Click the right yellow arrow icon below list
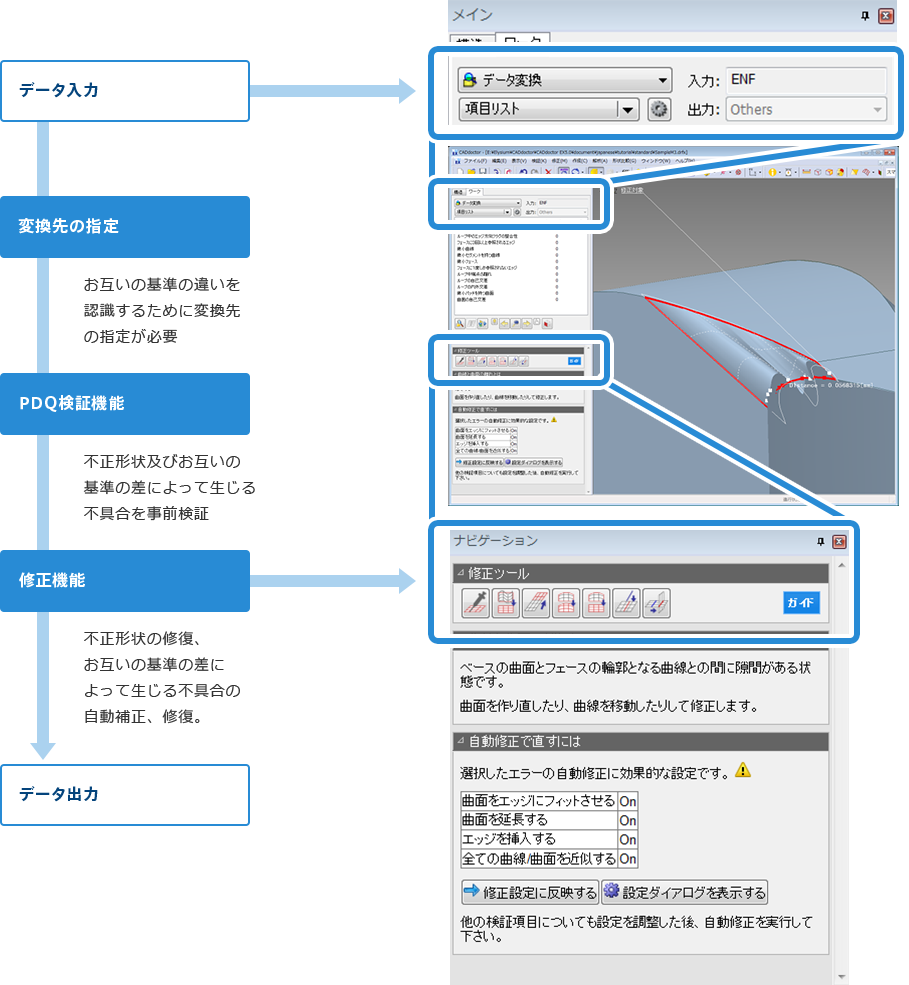 tap(526, 324)
